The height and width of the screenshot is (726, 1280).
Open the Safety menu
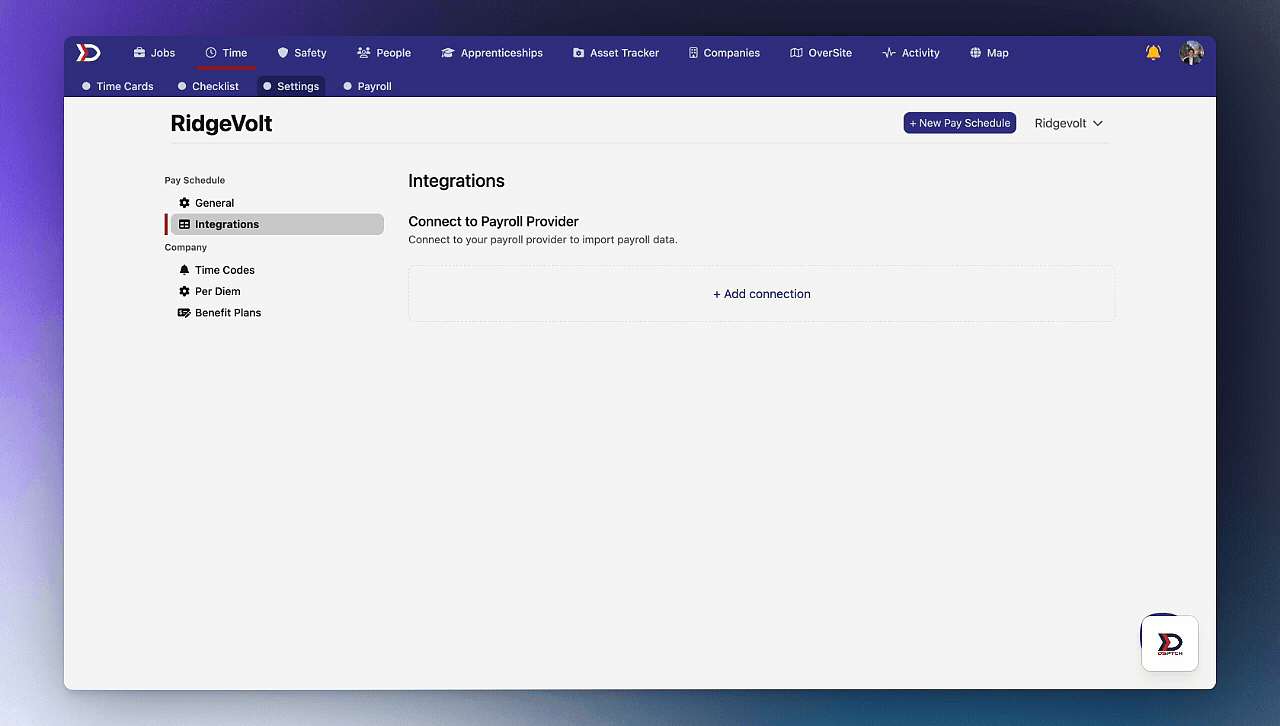pyautogui.click(x=302, y=53)
